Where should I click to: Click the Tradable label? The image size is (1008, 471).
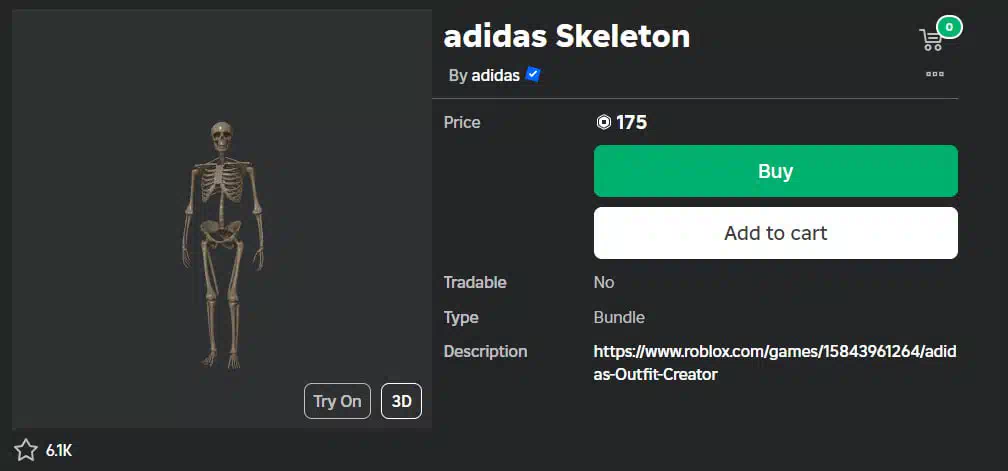[x=475, y=283]
